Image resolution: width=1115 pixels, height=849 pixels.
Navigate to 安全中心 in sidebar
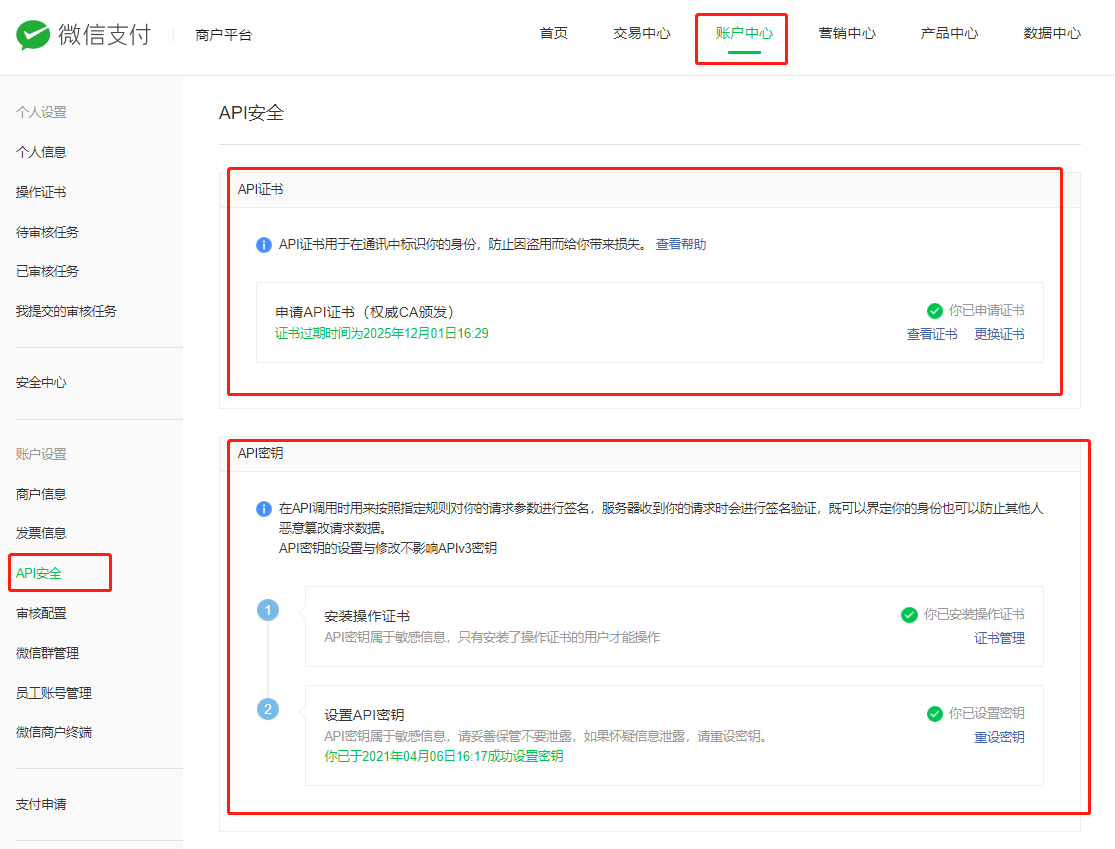click(41, 383)
